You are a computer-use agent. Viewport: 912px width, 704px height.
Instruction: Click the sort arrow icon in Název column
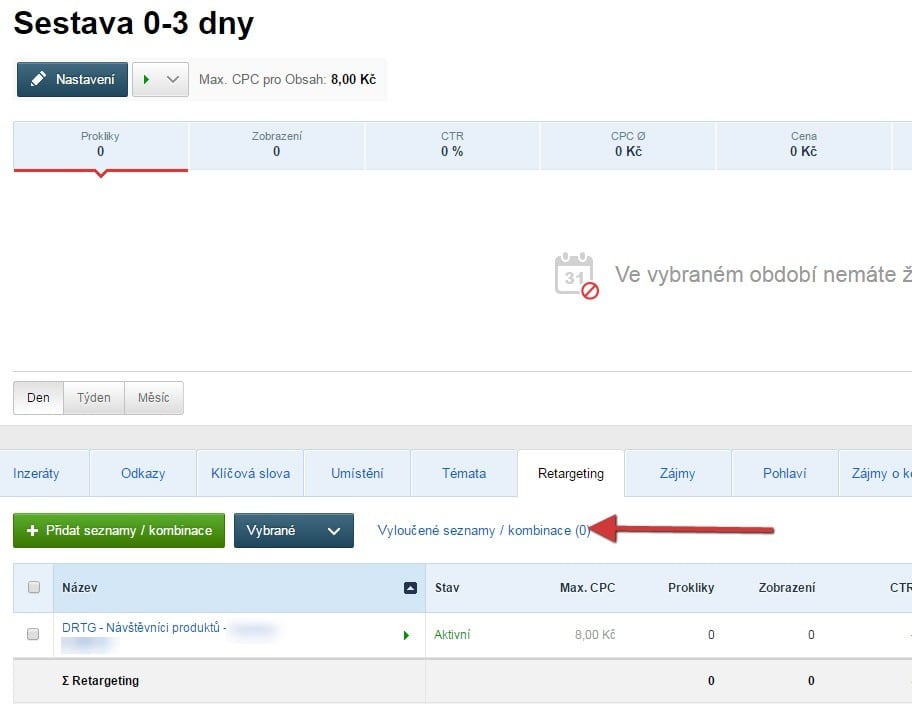coord(410,588)
